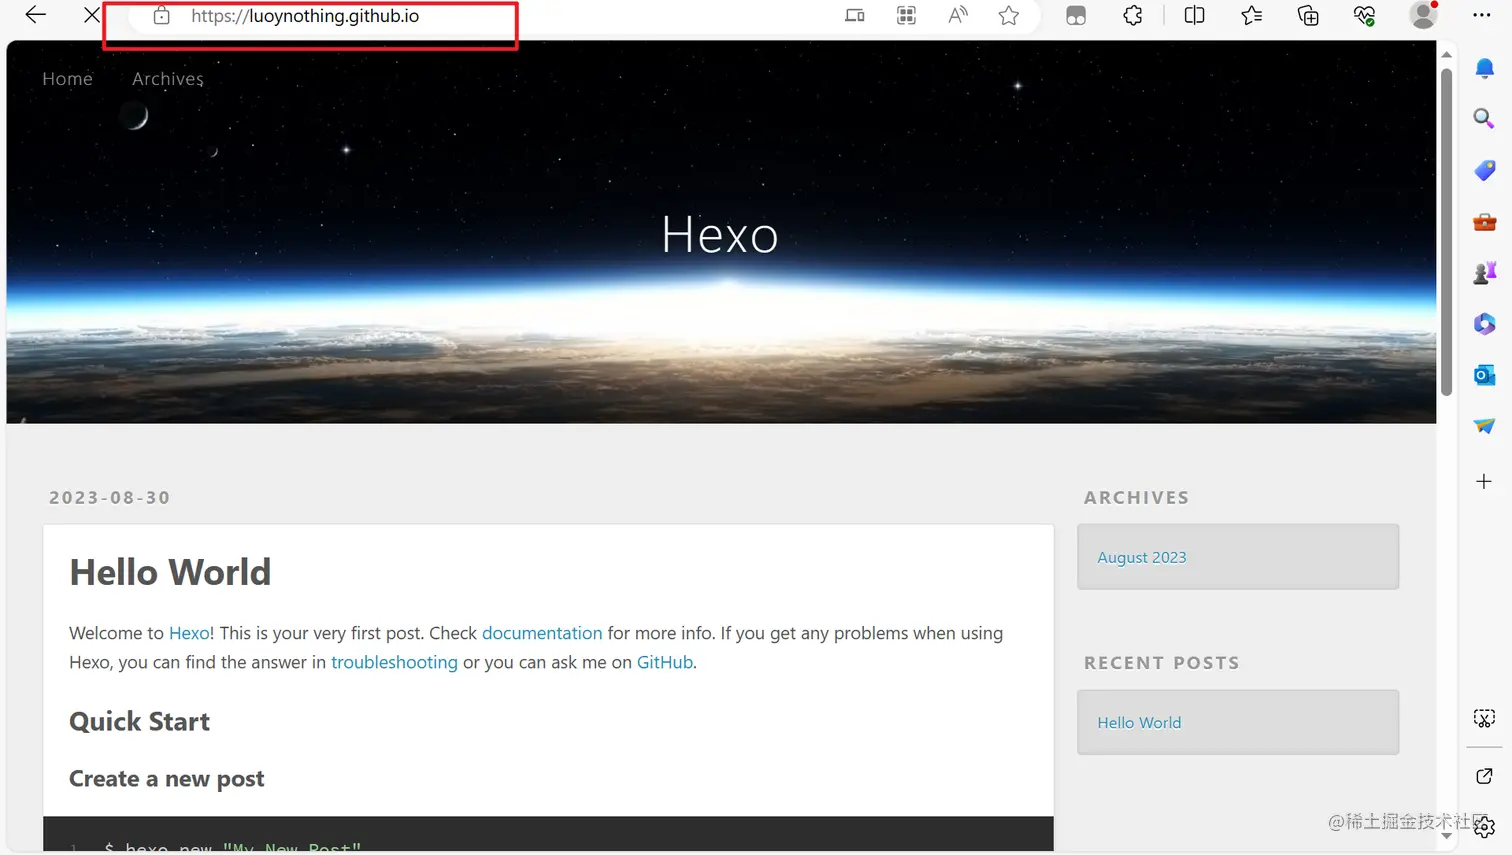Open Browser essentials heart icon

click(1364, 15)
